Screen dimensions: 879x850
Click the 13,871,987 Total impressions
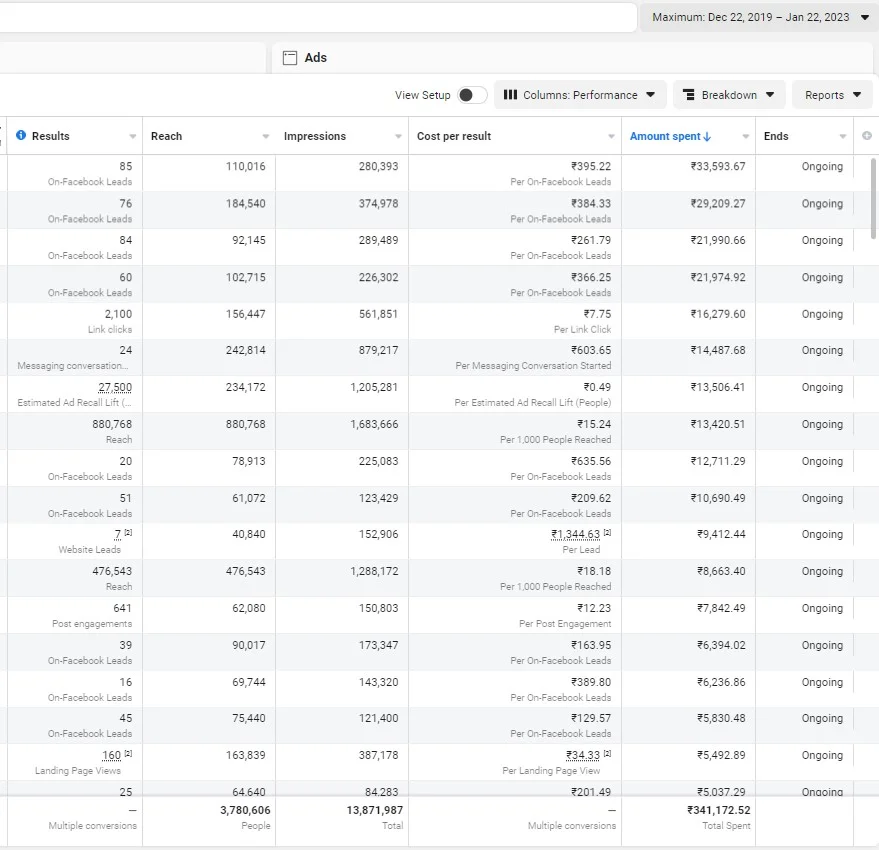[x=374, y=810]
